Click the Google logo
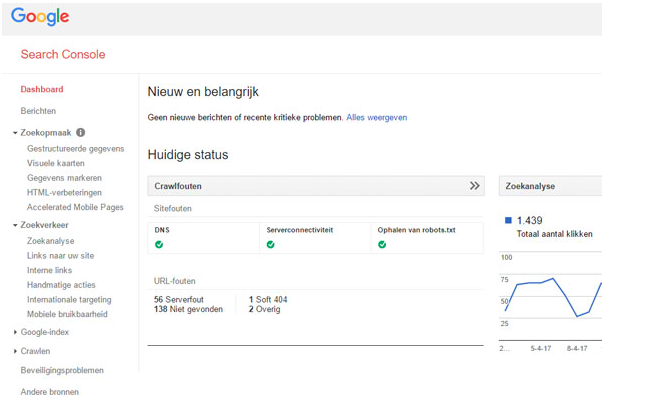This screenshot has width=652, height=407. click(40, 17)
